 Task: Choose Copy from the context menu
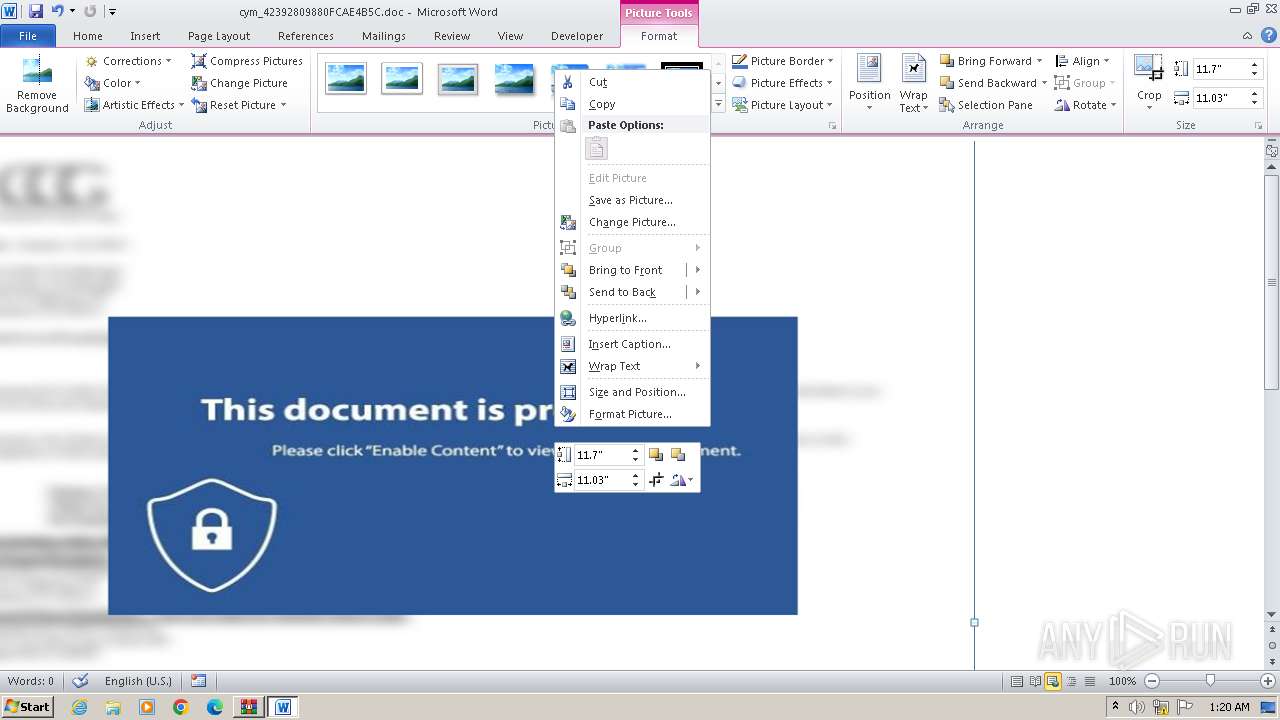pos(632,104)
